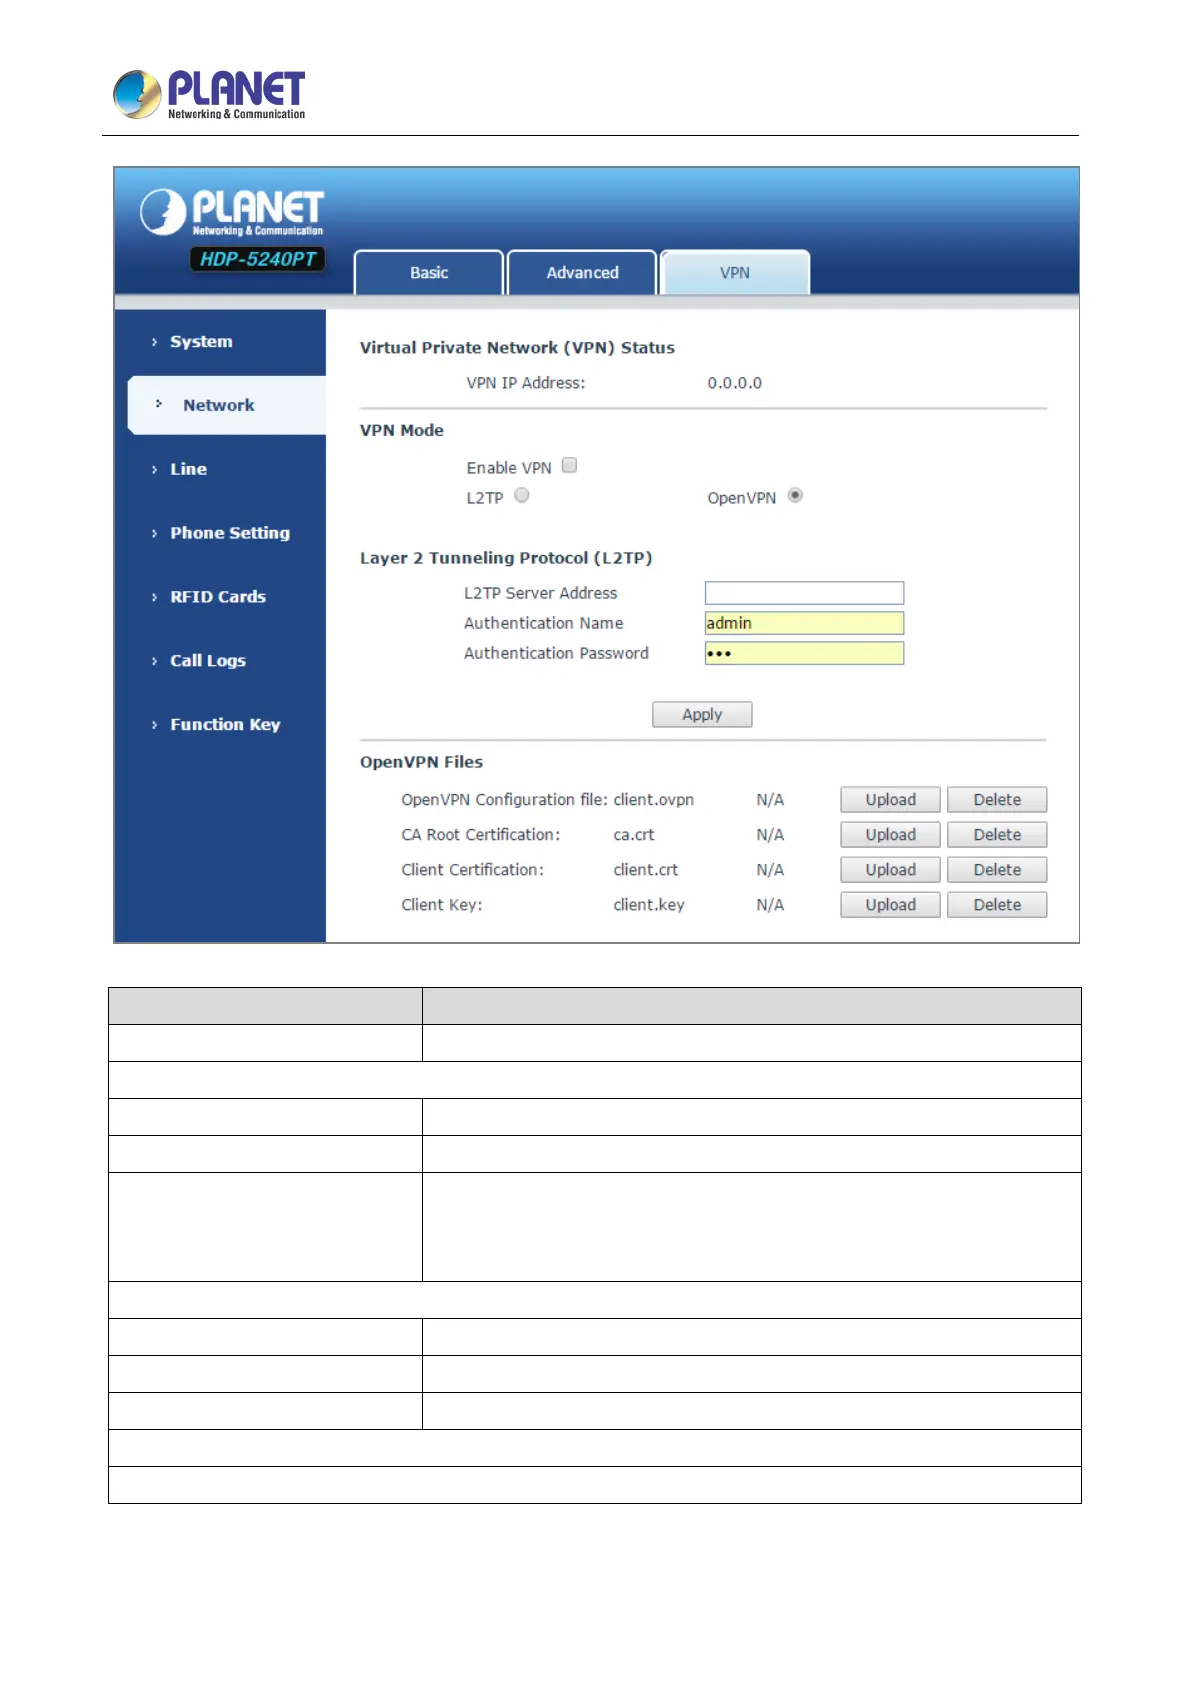Viewport: 1190px width, 1684px height.
Task: Choose the L2TP radio button
Action: (x=522, y=495)
